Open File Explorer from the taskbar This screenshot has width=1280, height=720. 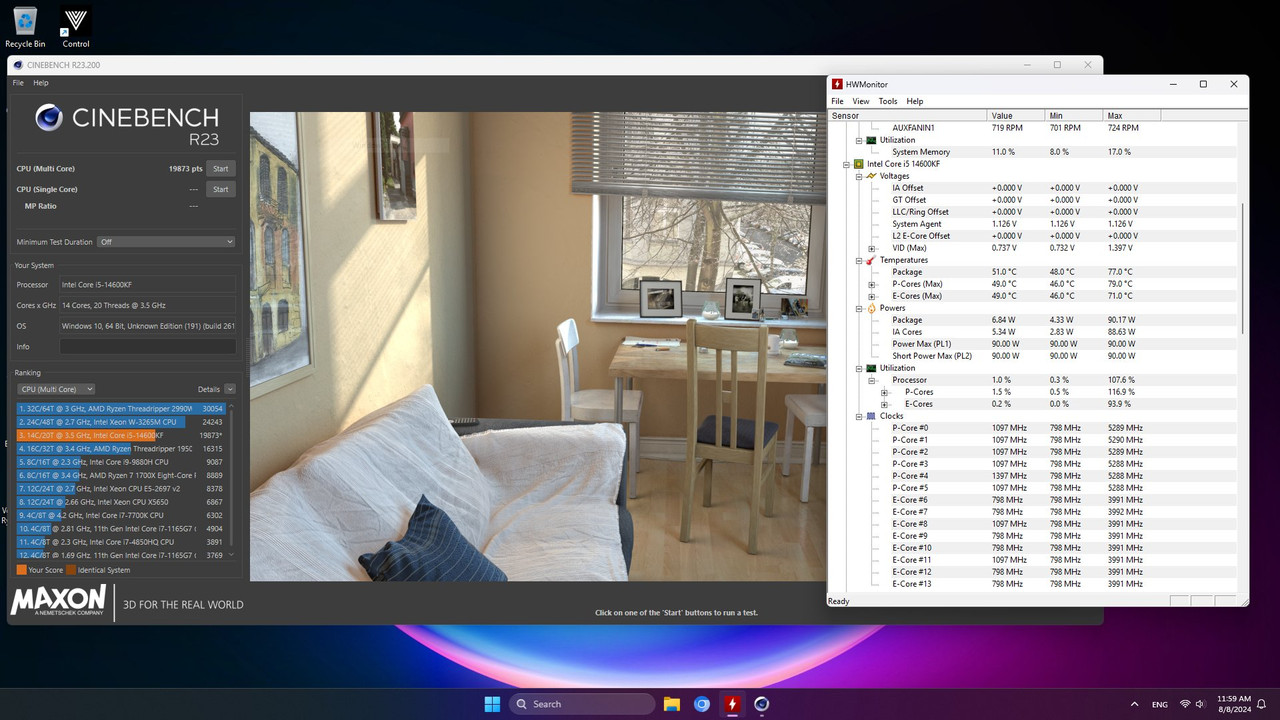[x=672, y=704]
